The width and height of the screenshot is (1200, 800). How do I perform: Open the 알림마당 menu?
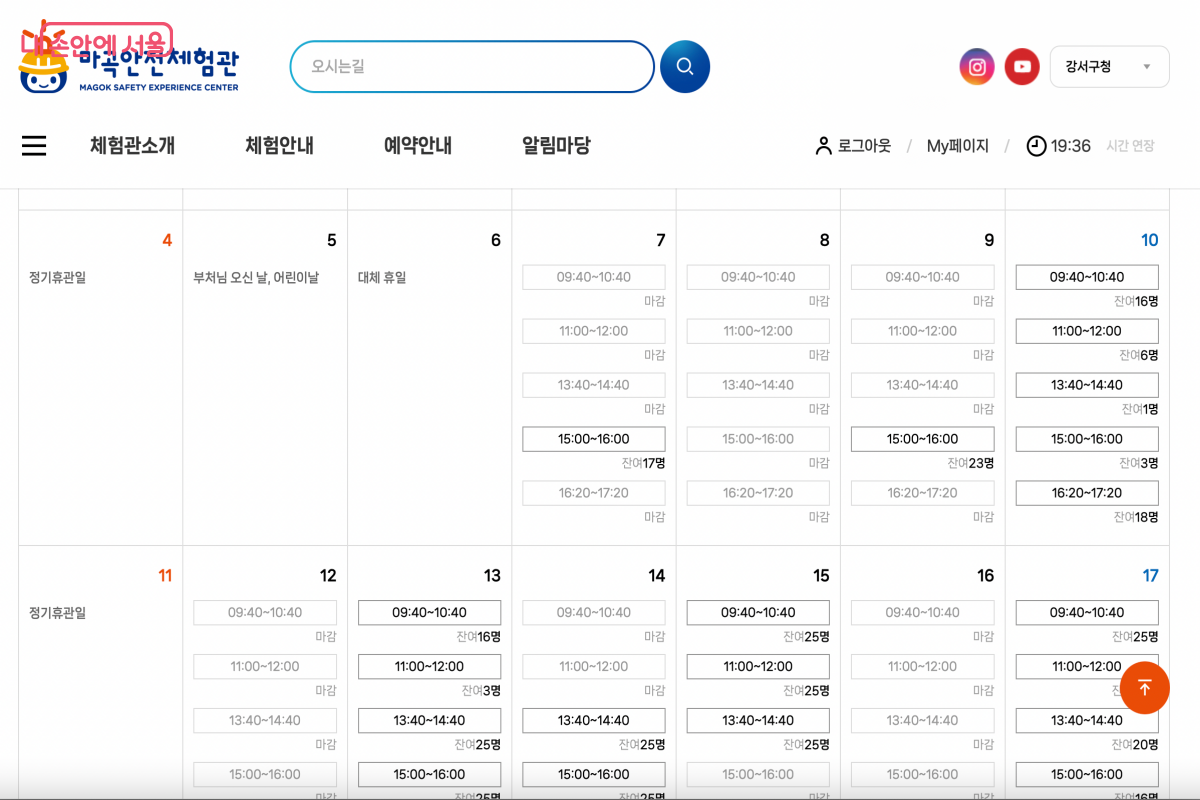(x=556, y=146)
